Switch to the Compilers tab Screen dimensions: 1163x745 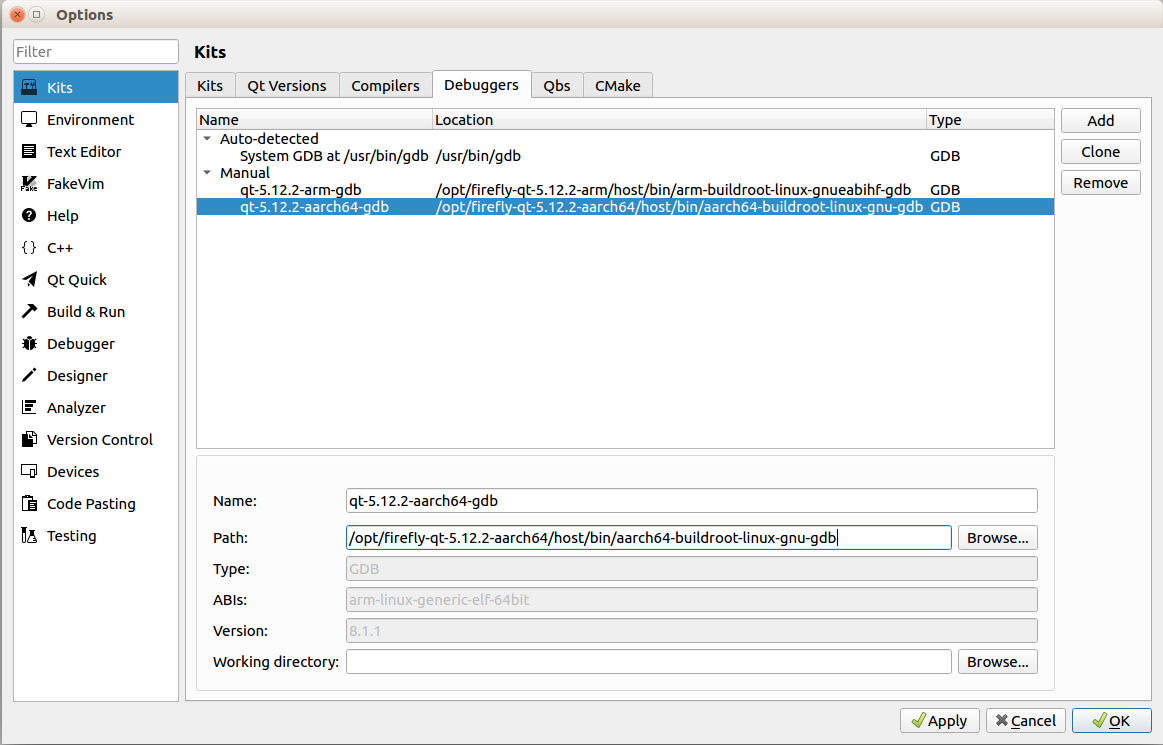point(385,86)
